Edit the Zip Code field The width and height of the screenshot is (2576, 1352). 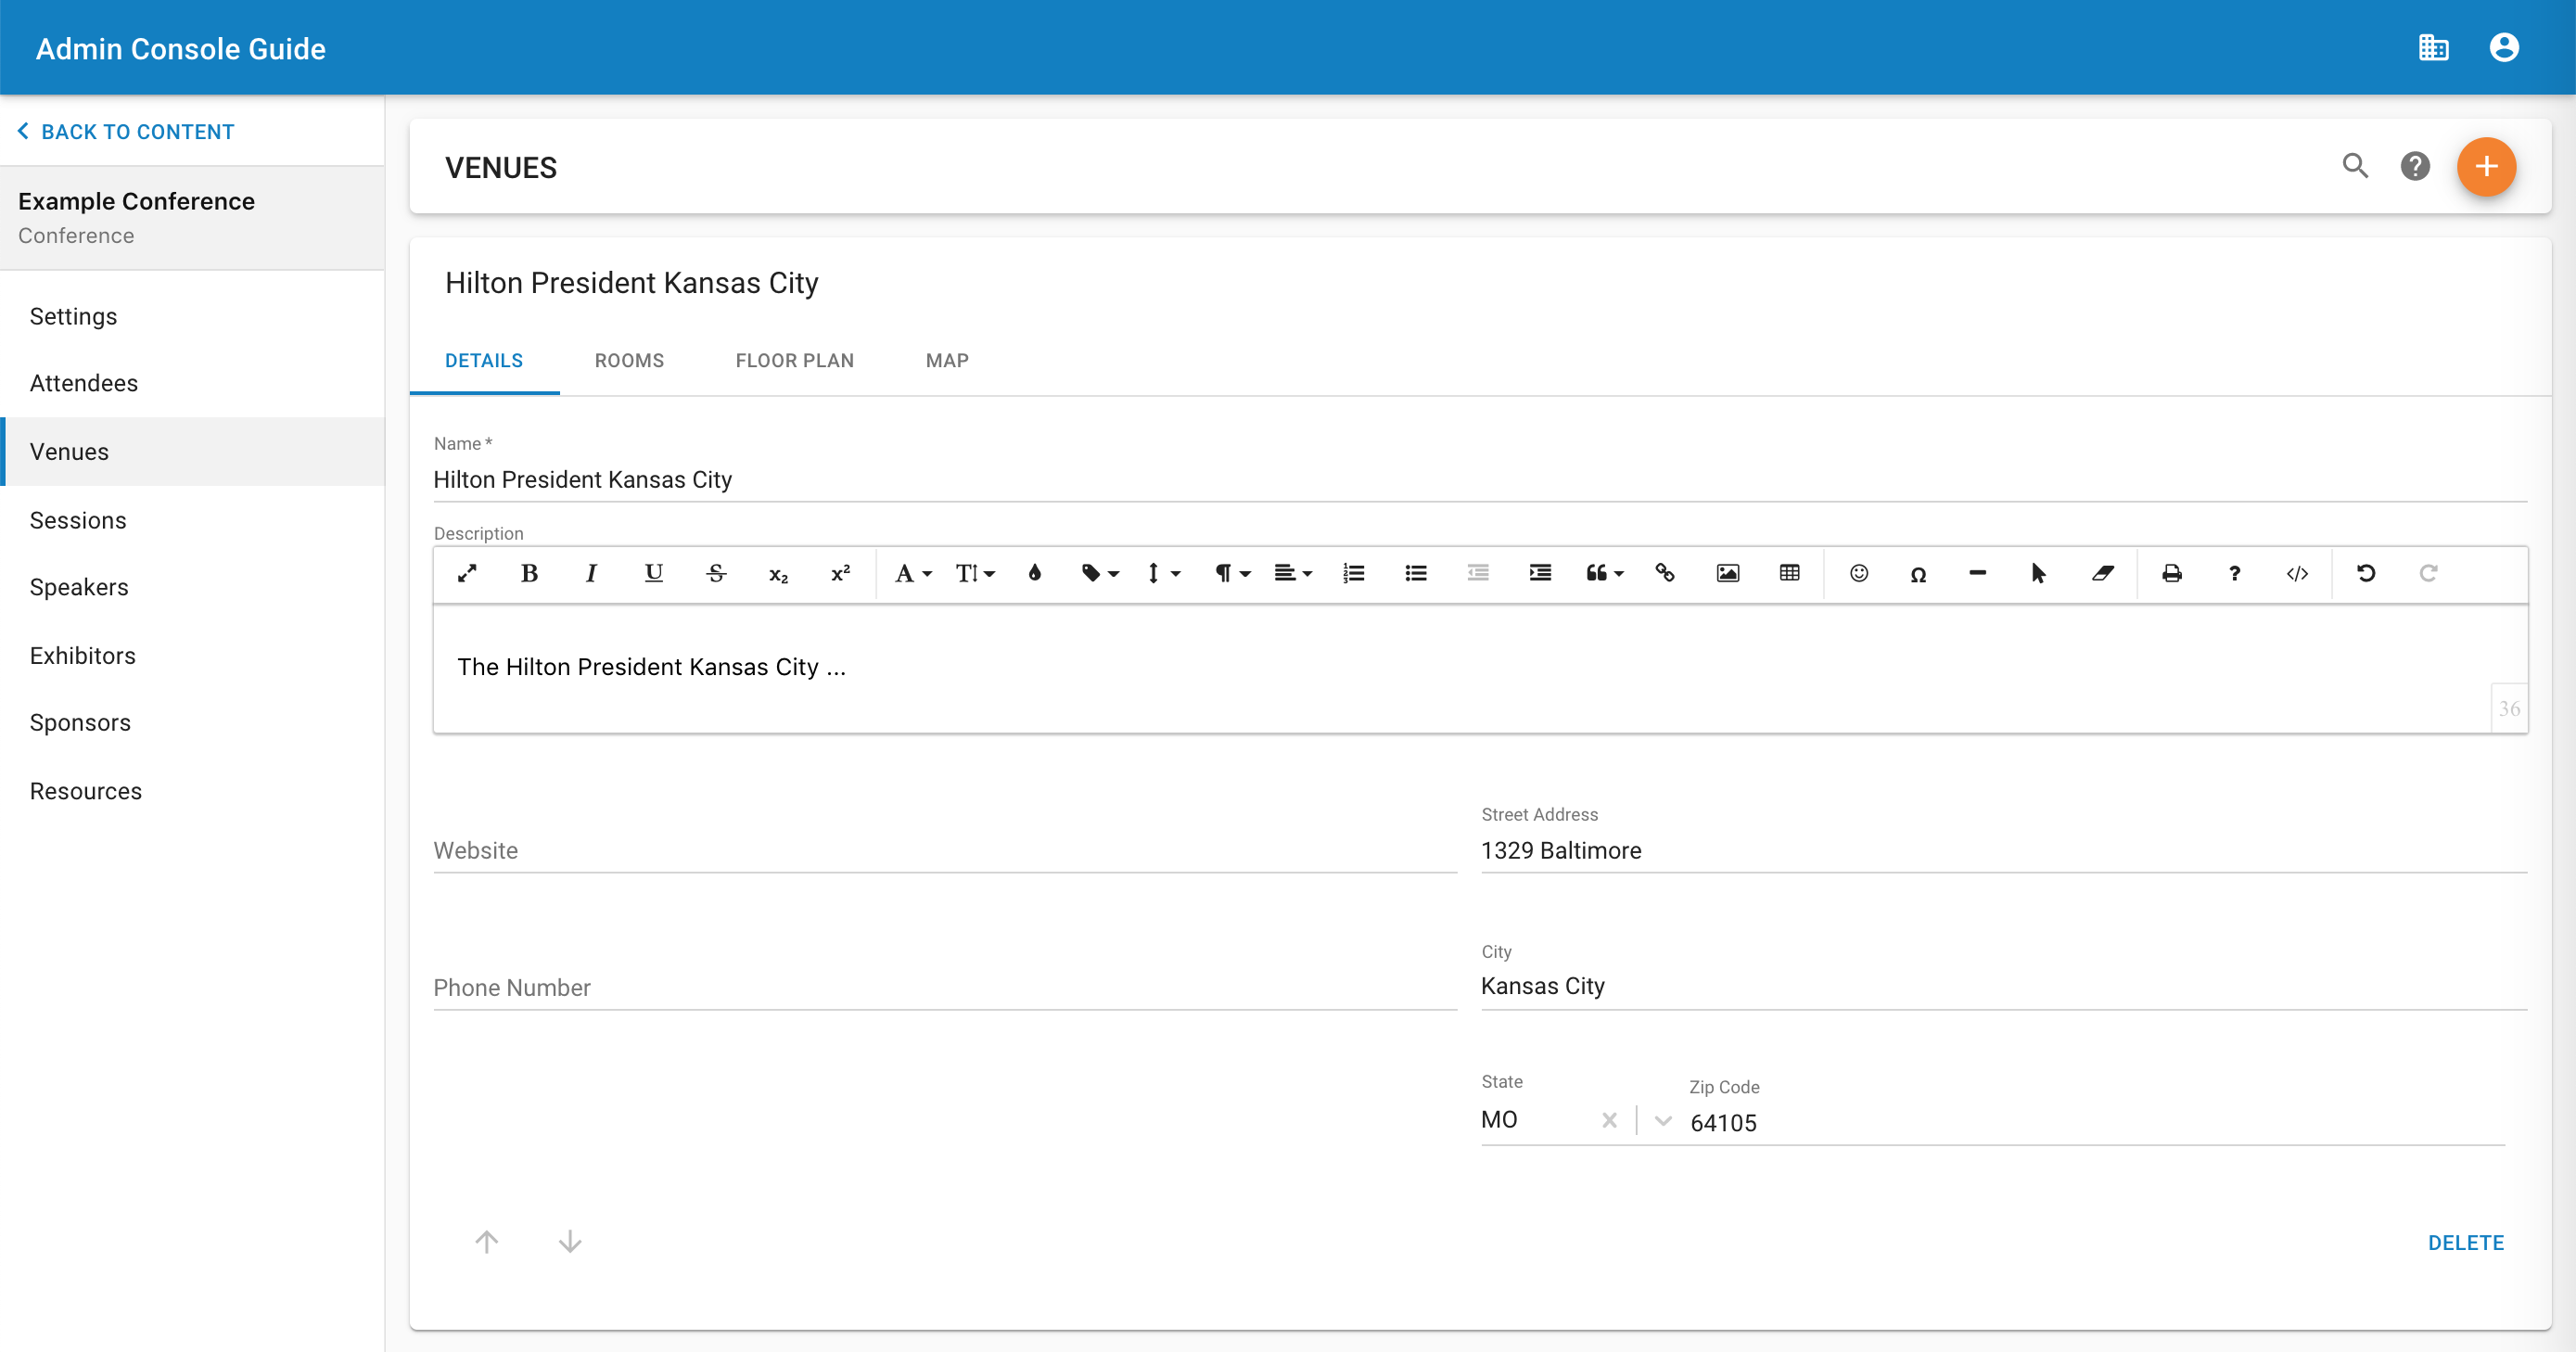[2097, 1123]
